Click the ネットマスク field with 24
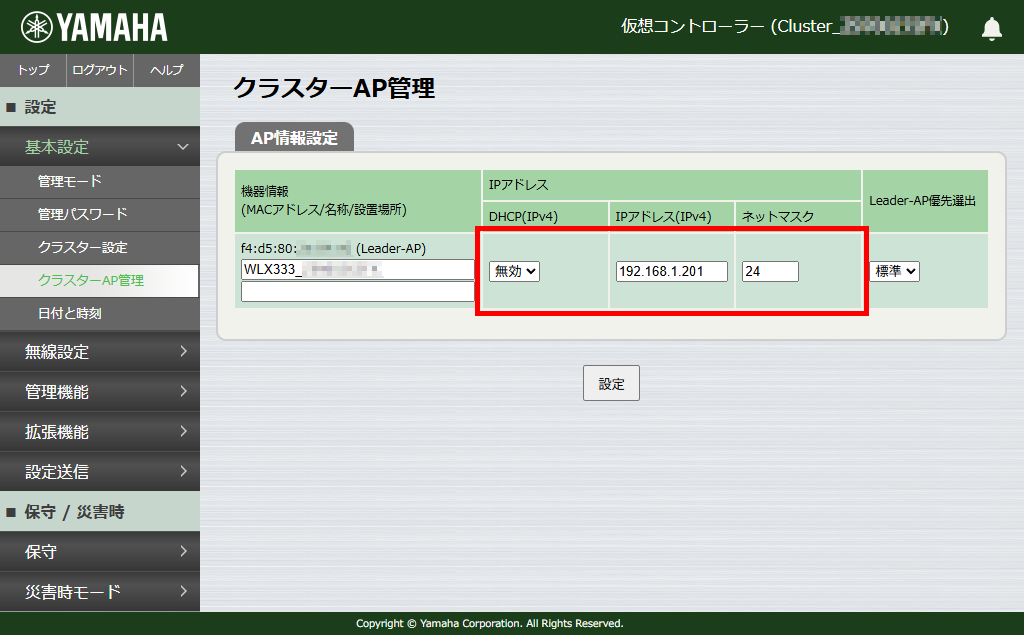1024x635 pixels. [770, 271]
